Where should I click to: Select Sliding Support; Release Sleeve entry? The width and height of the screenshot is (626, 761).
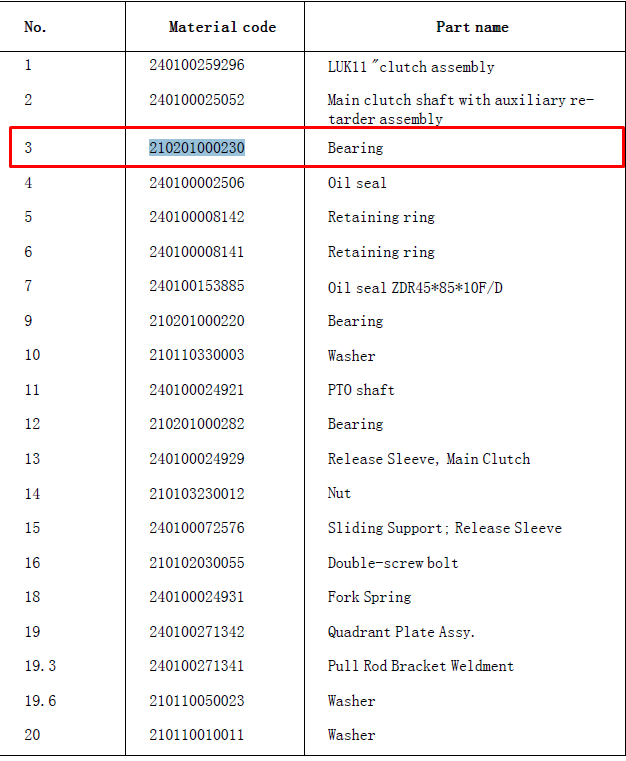click(x=445, y=528)
